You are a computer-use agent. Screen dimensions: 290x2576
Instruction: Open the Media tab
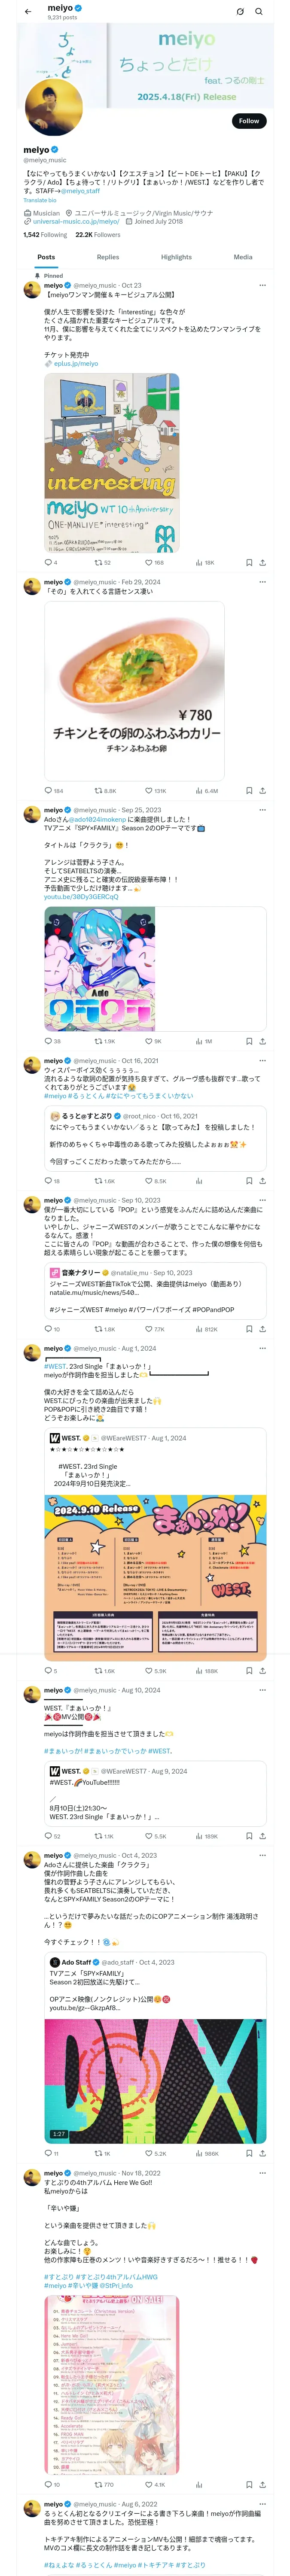[x=243, y=257]
